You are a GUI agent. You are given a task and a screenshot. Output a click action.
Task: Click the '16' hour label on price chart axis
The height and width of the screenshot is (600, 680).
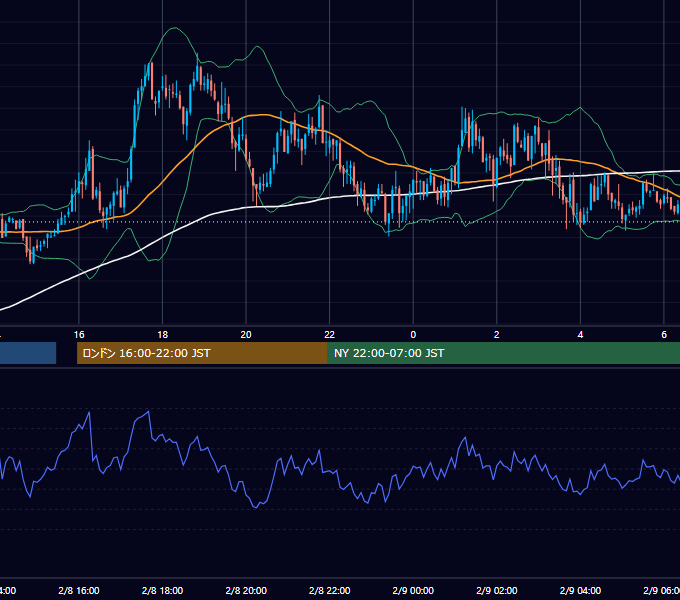[x=79, y=335]
